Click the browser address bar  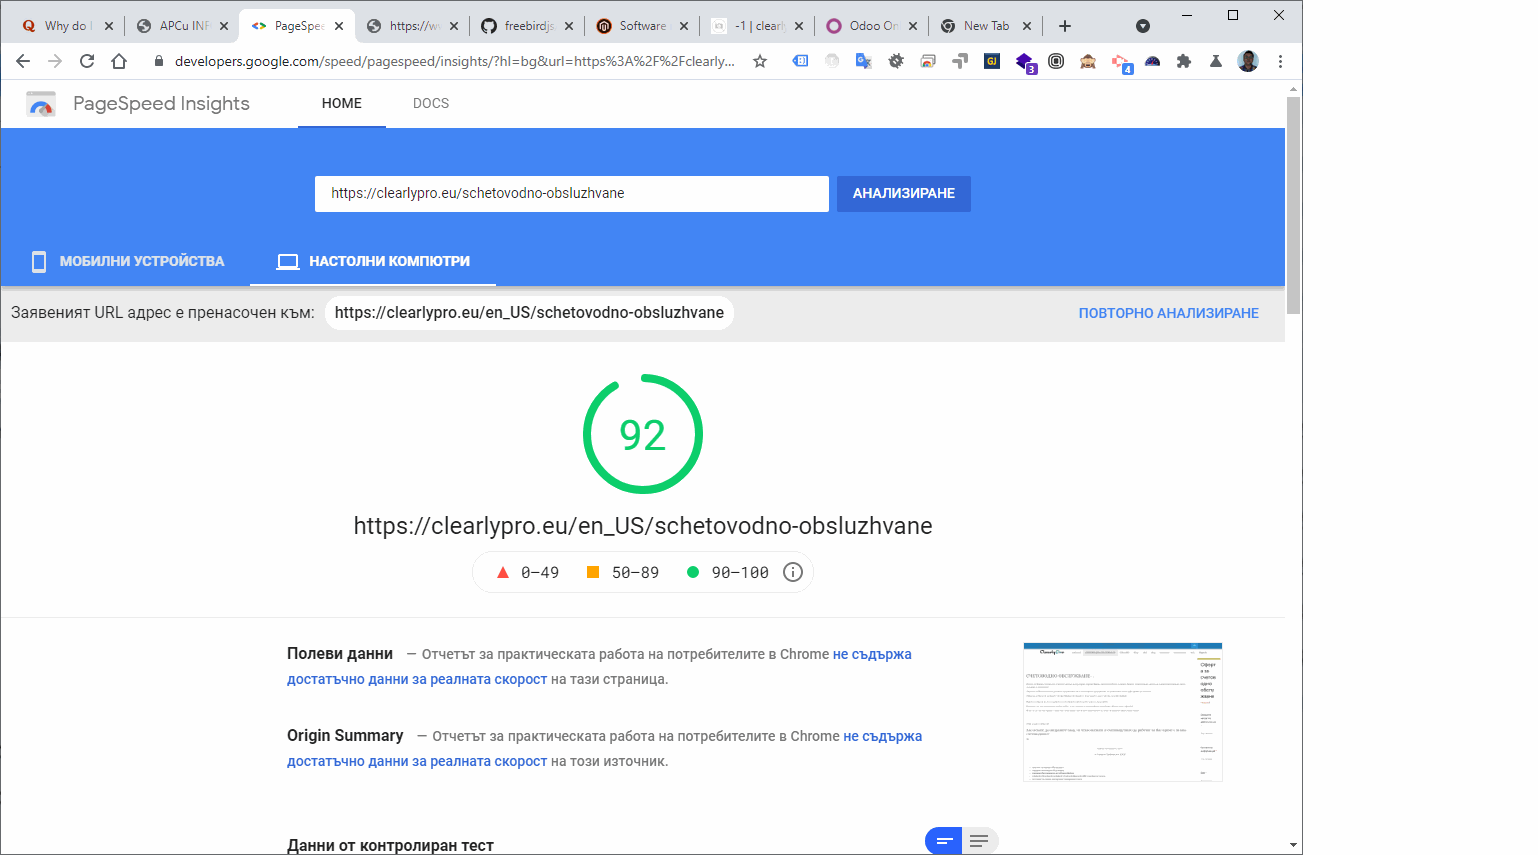coord(455,61)
